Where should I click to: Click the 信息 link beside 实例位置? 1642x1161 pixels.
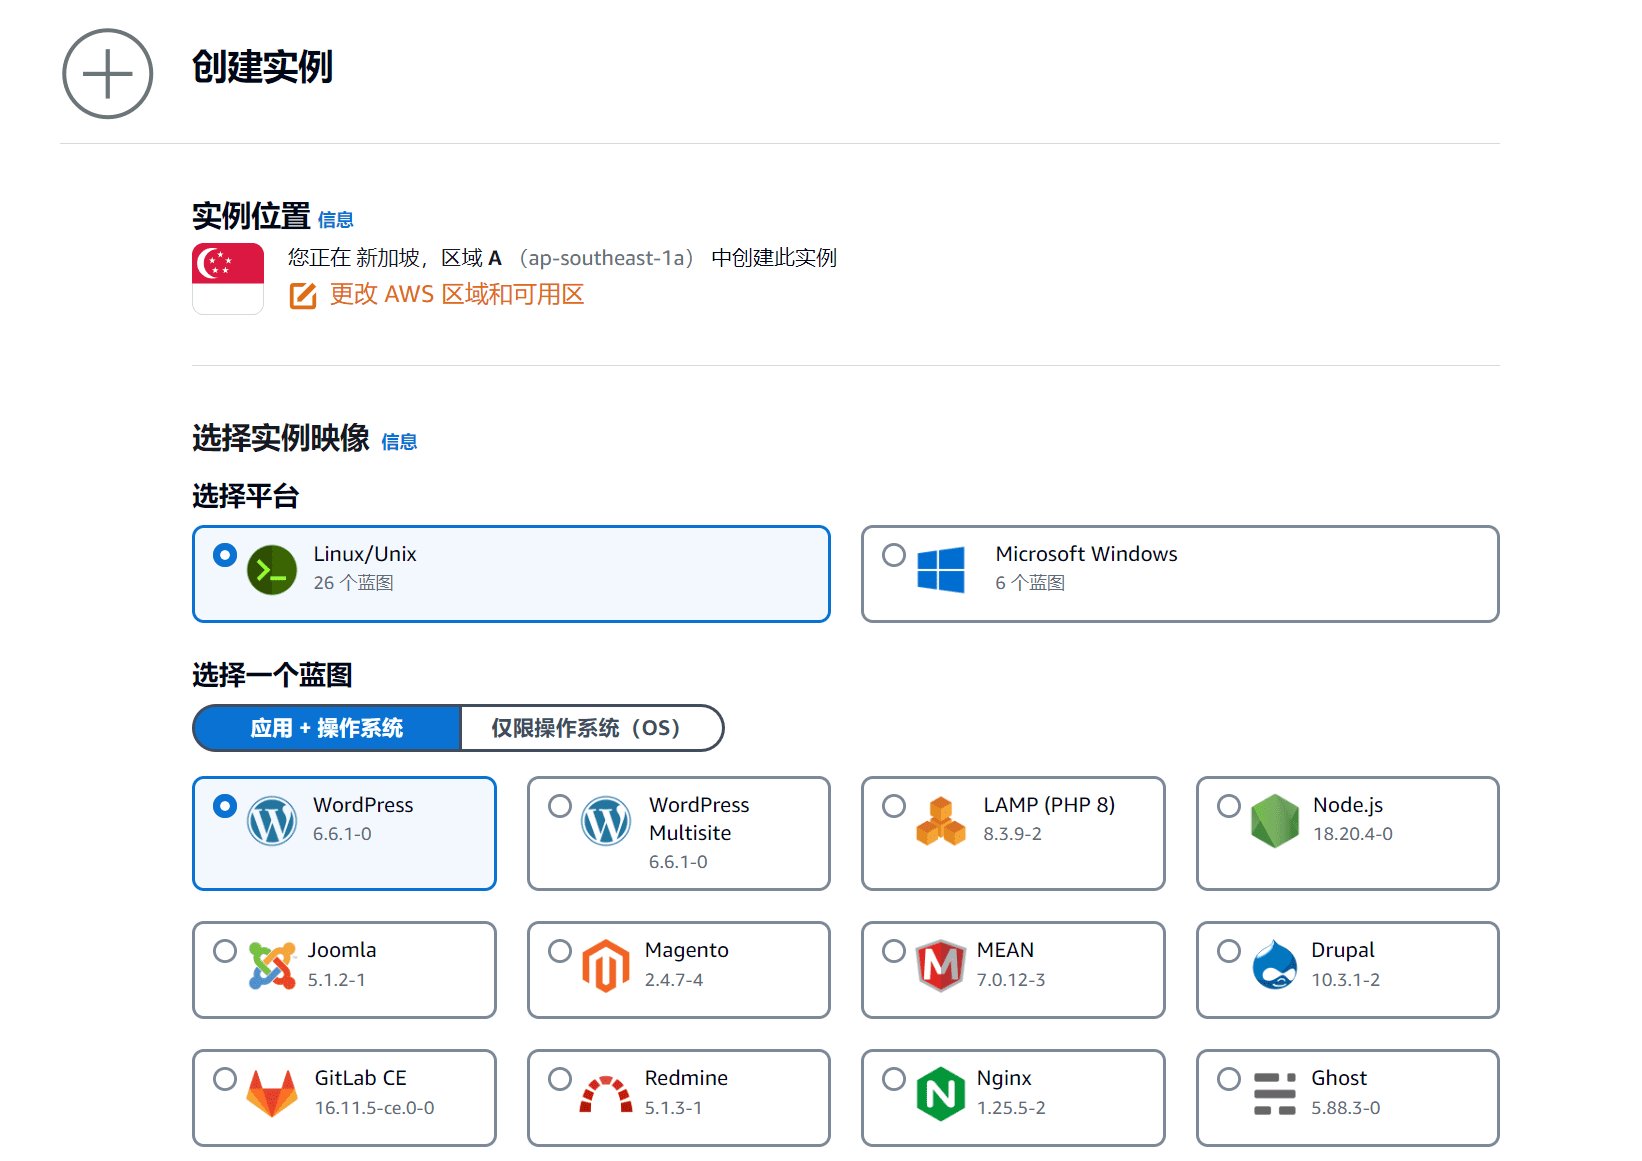(335, 220)
